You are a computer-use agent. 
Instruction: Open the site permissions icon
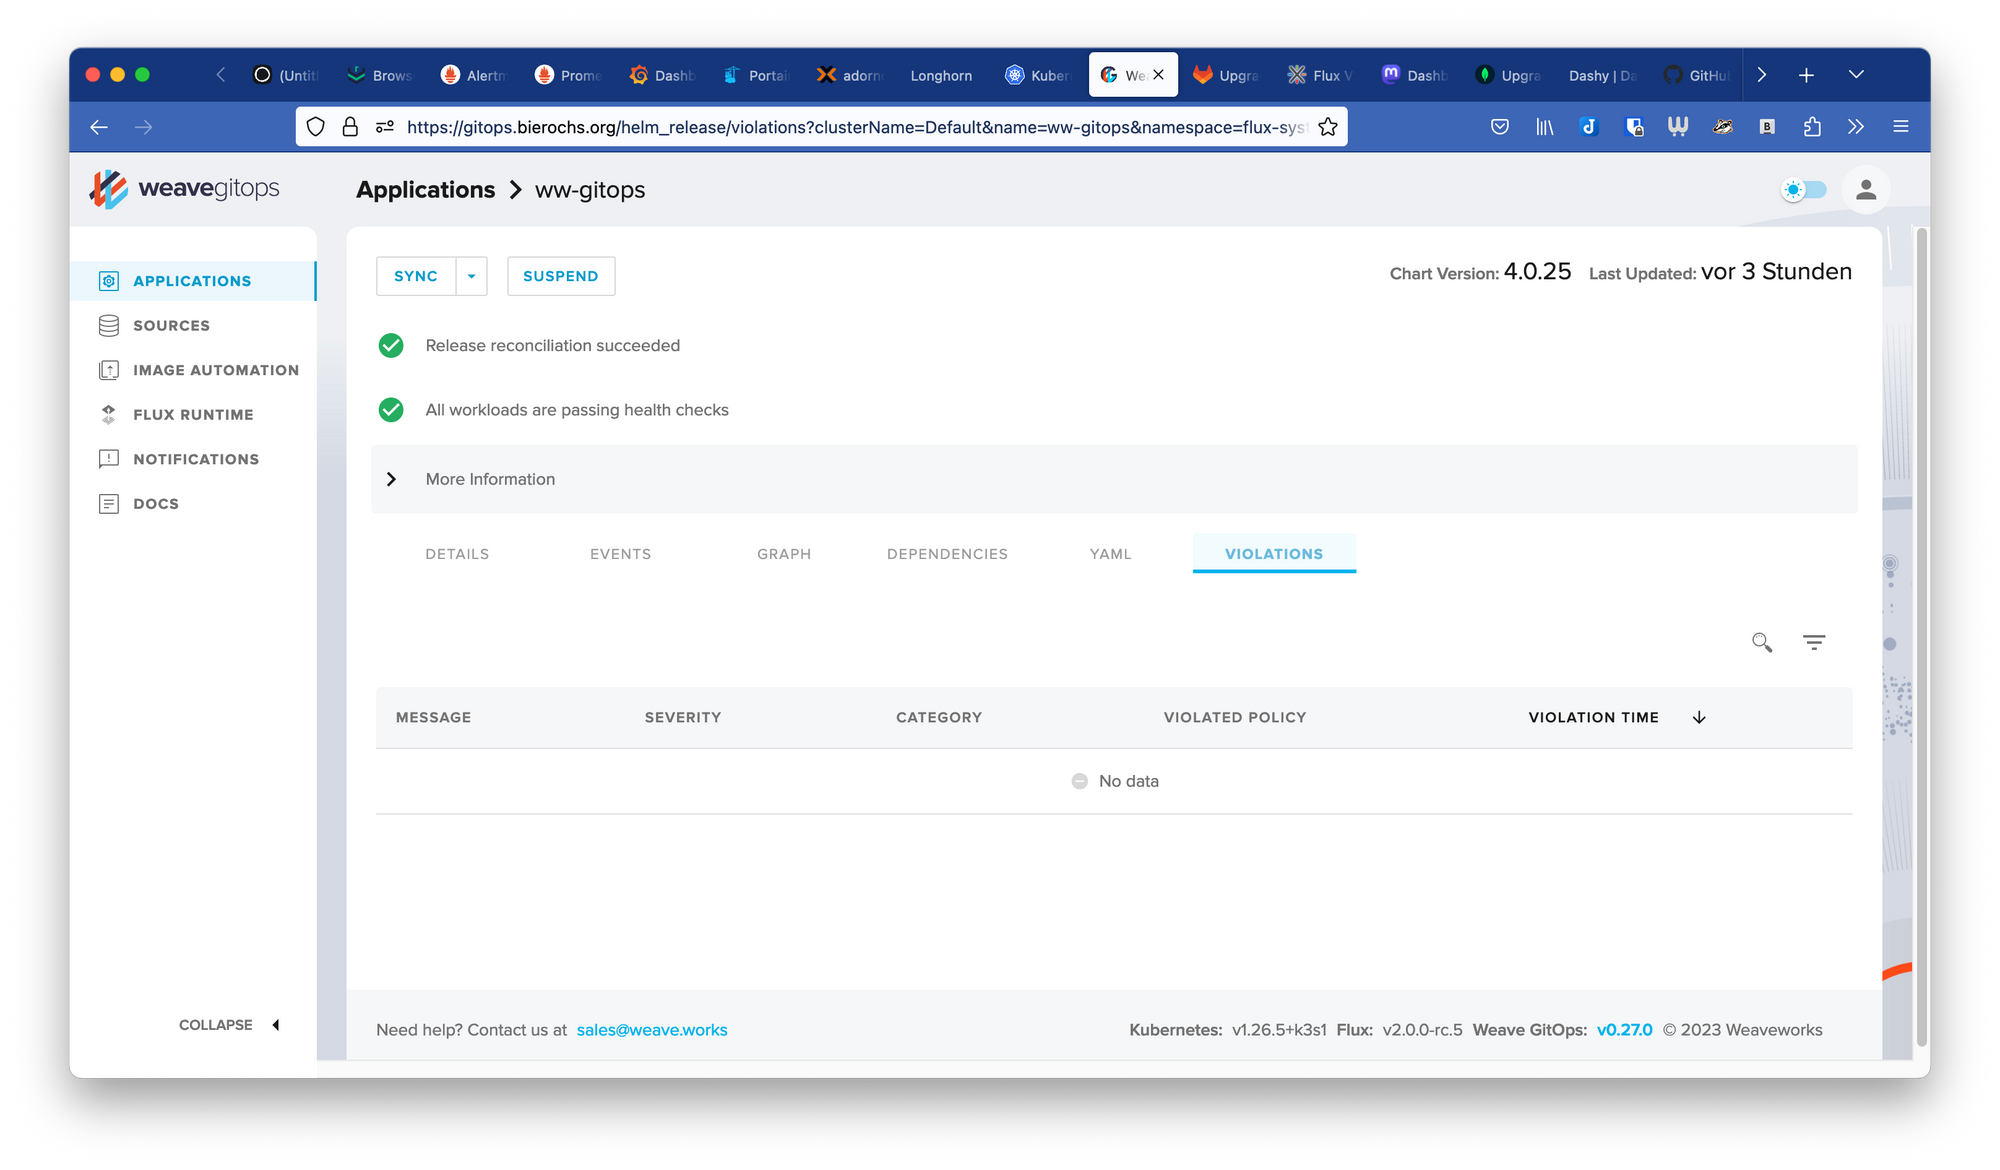coord(385,127)
